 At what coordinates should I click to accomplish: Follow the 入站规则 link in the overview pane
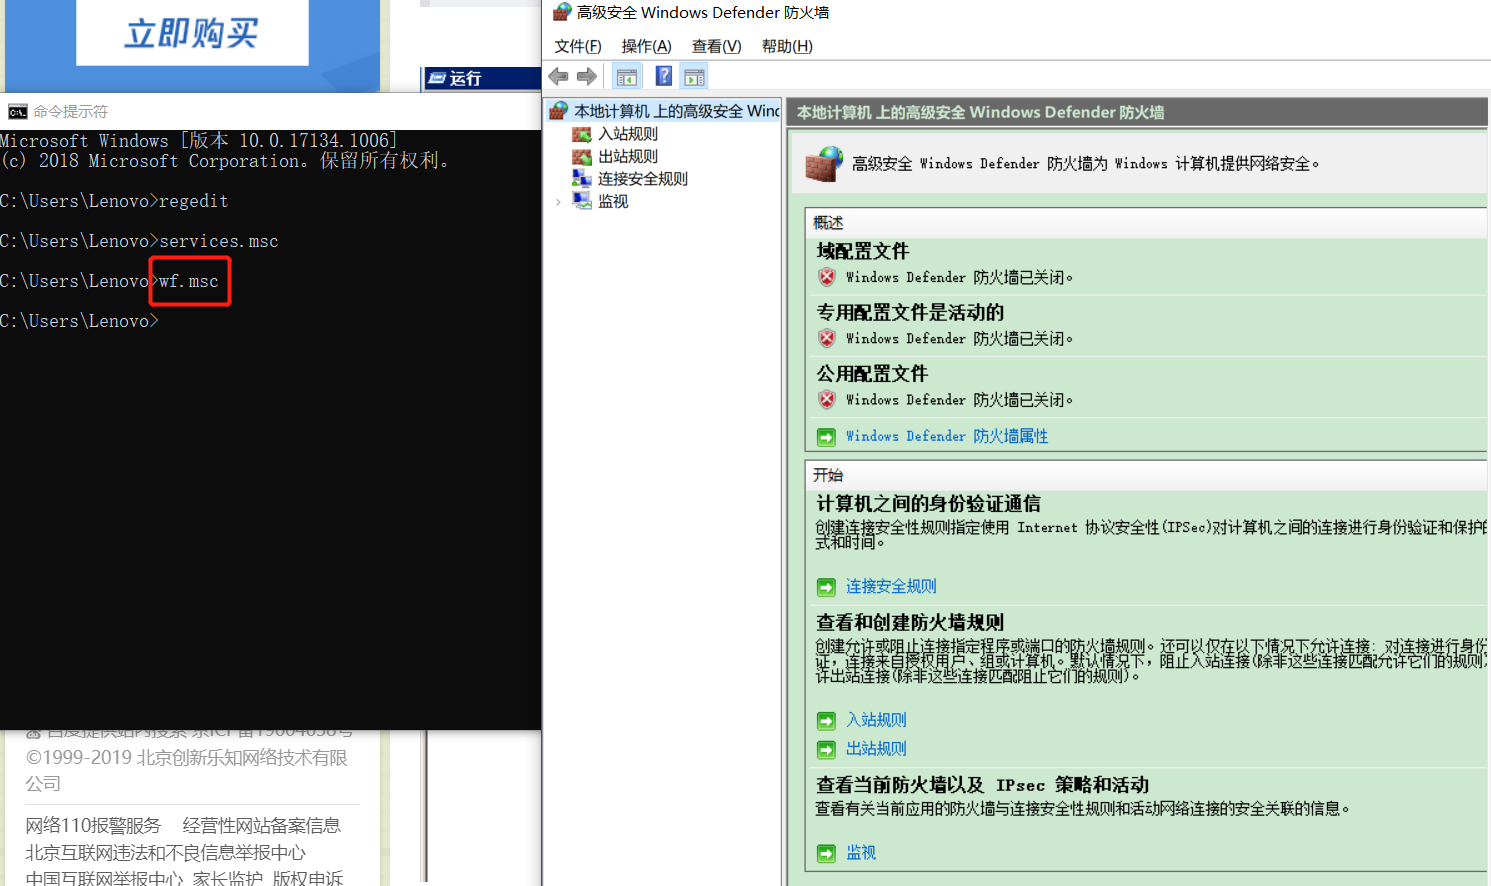click(875, 720)
